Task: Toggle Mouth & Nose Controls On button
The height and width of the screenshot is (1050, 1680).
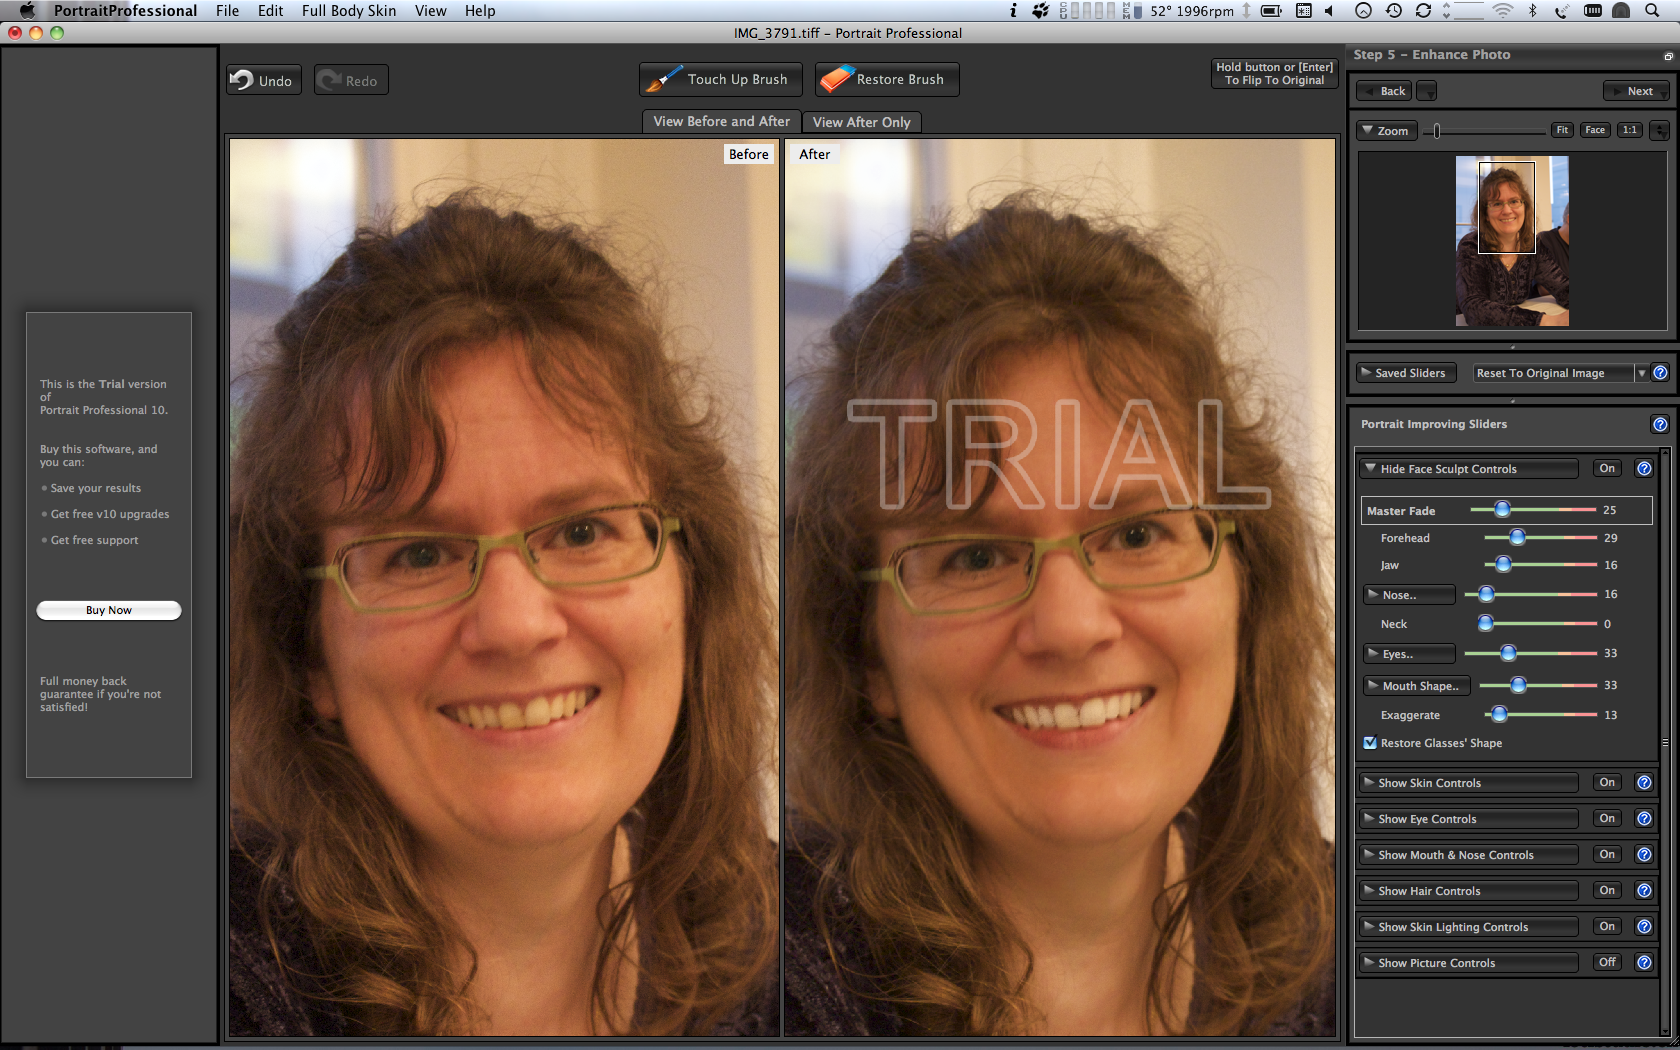Action: pos(1607,854)
